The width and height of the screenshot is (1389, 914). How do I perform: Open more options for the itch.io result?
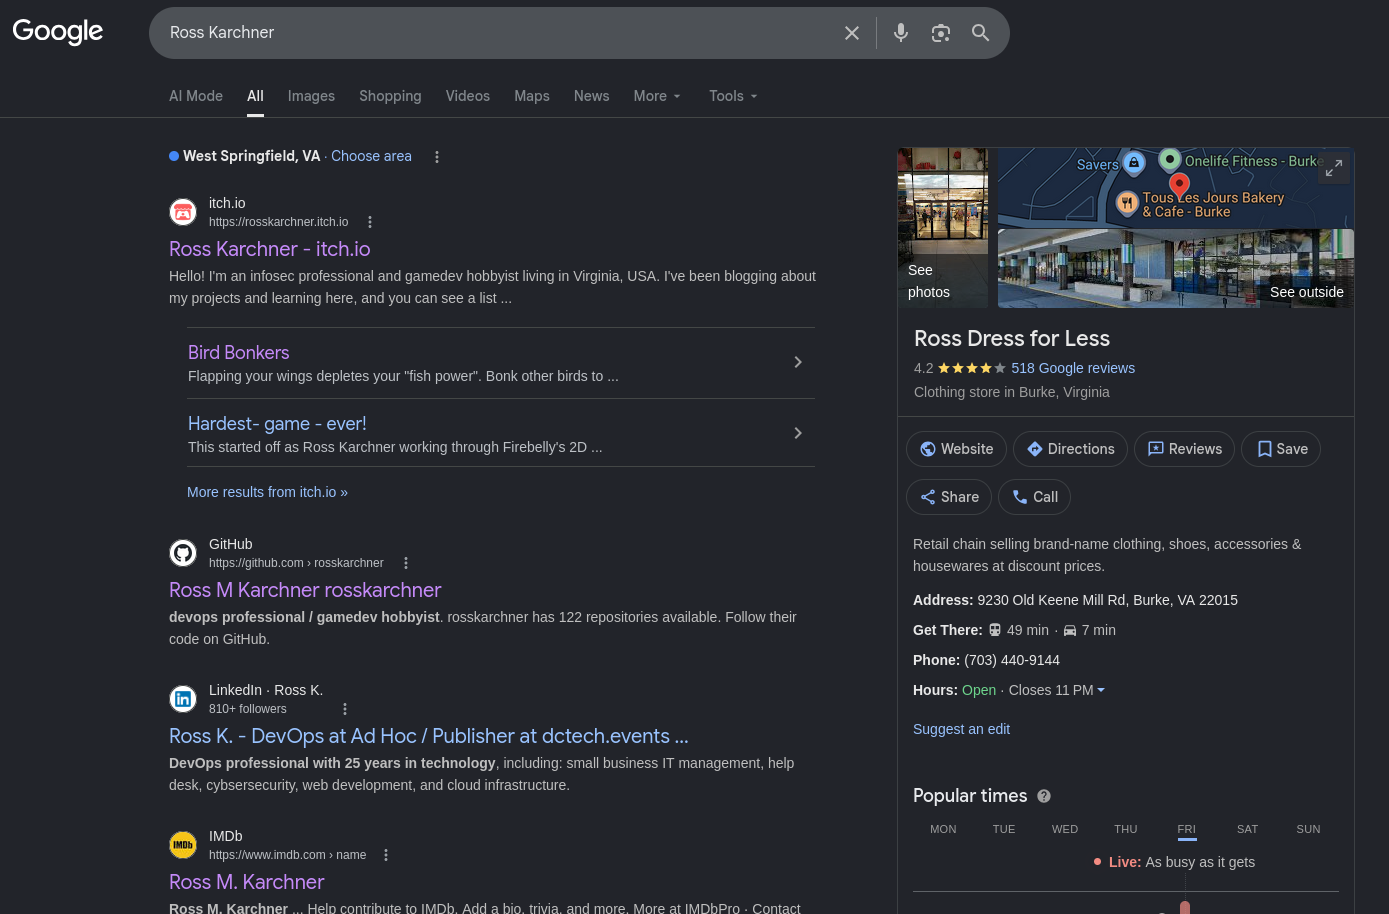pos(370,222)
